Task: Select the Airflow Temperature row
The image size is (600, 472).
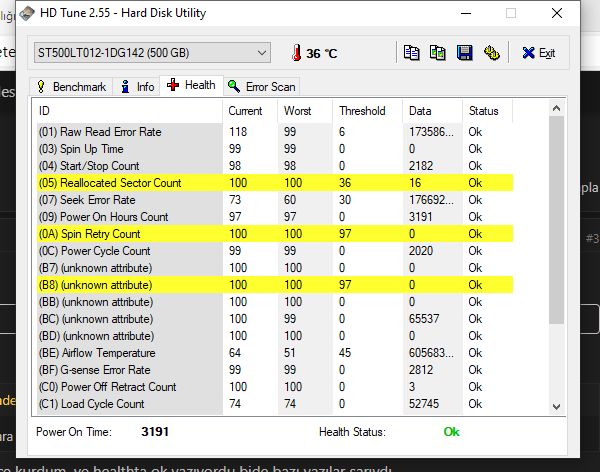Action: coord(275,353)
